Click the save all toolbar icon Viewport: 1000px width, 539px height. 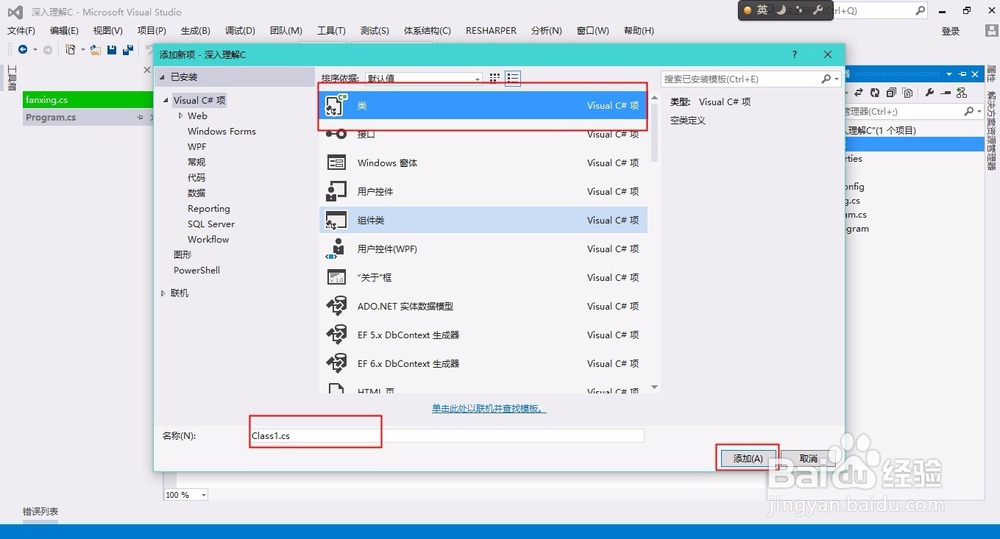(128, 50)
